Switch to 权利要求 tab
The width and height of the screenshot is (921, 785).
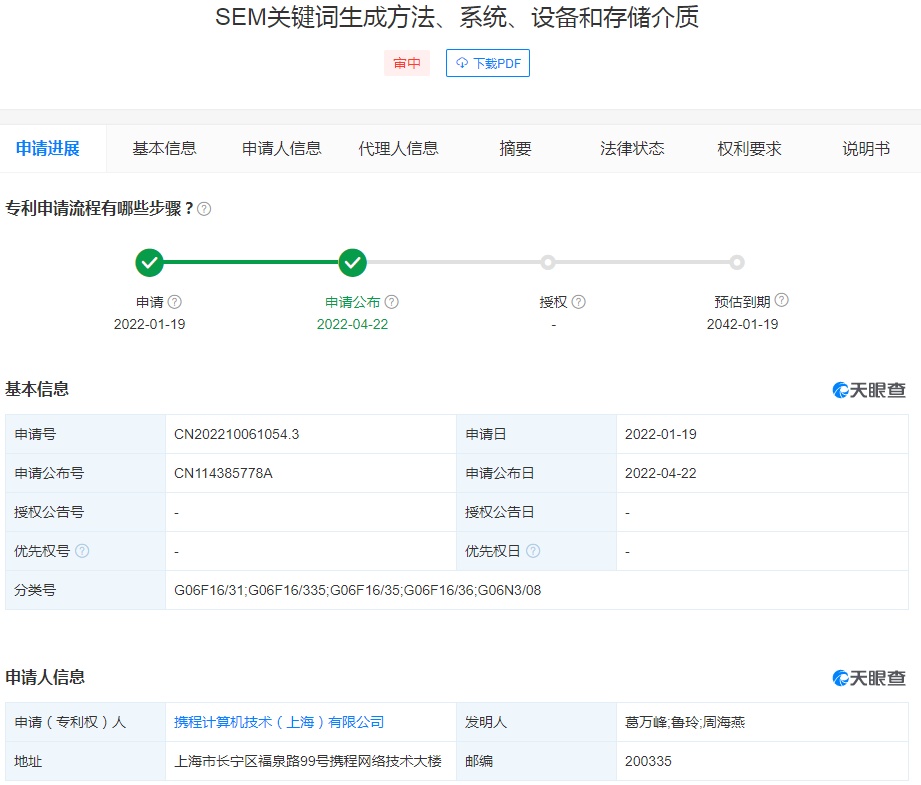749,149
